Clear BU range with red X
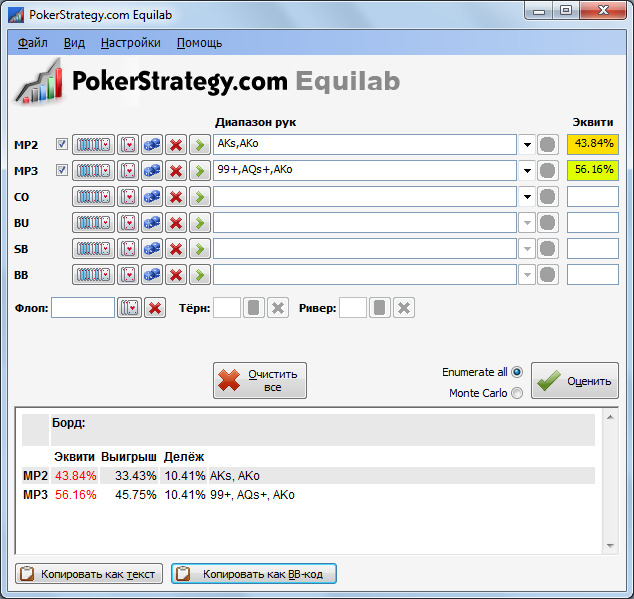The height and width of the screenshot is (599, 634). click(x=176, y=222)
